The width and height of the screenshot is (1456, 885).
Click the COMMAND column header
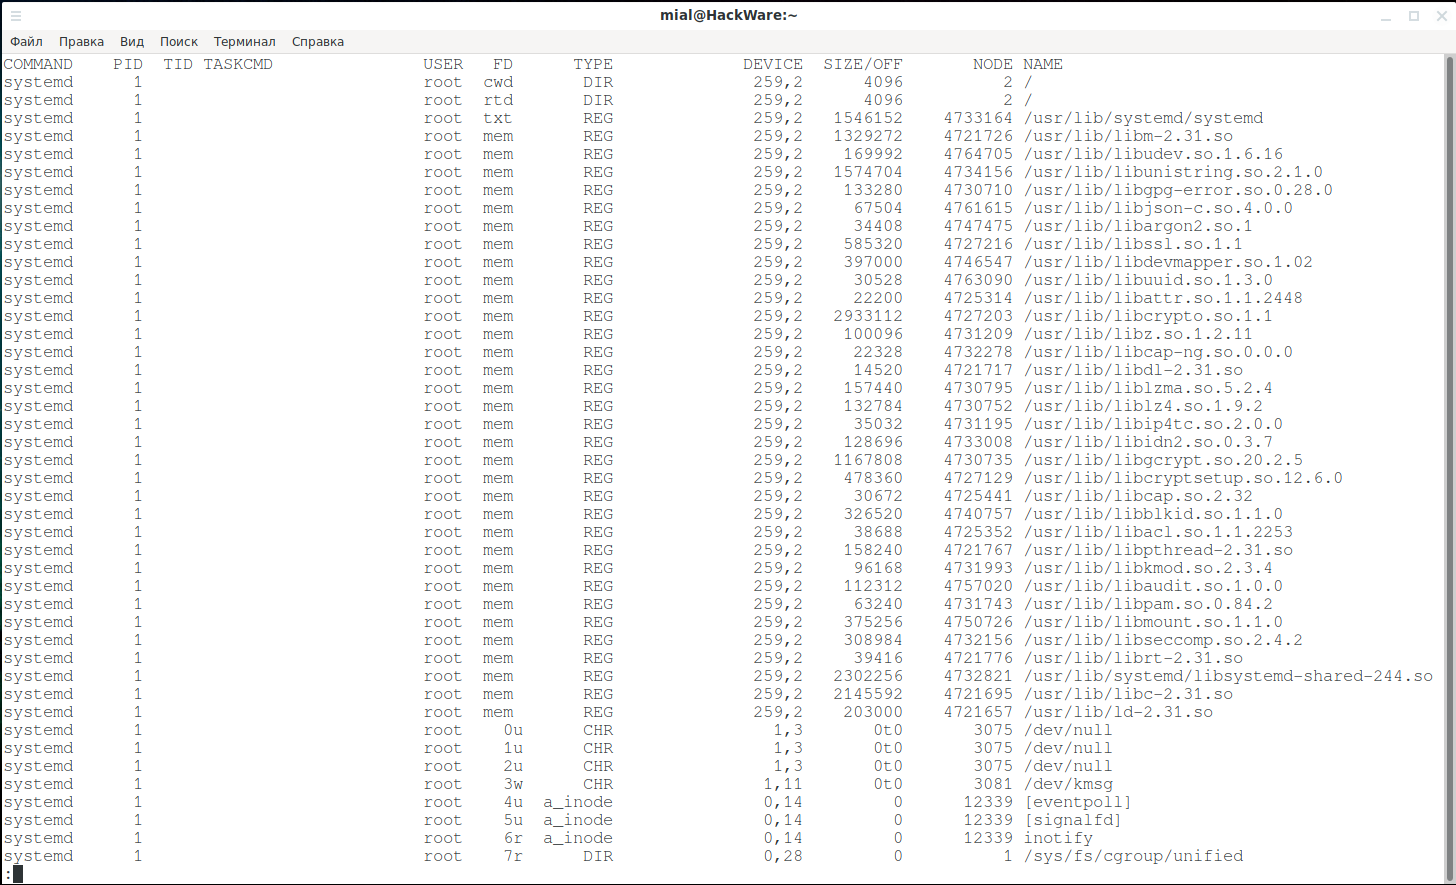click(38, 64)
